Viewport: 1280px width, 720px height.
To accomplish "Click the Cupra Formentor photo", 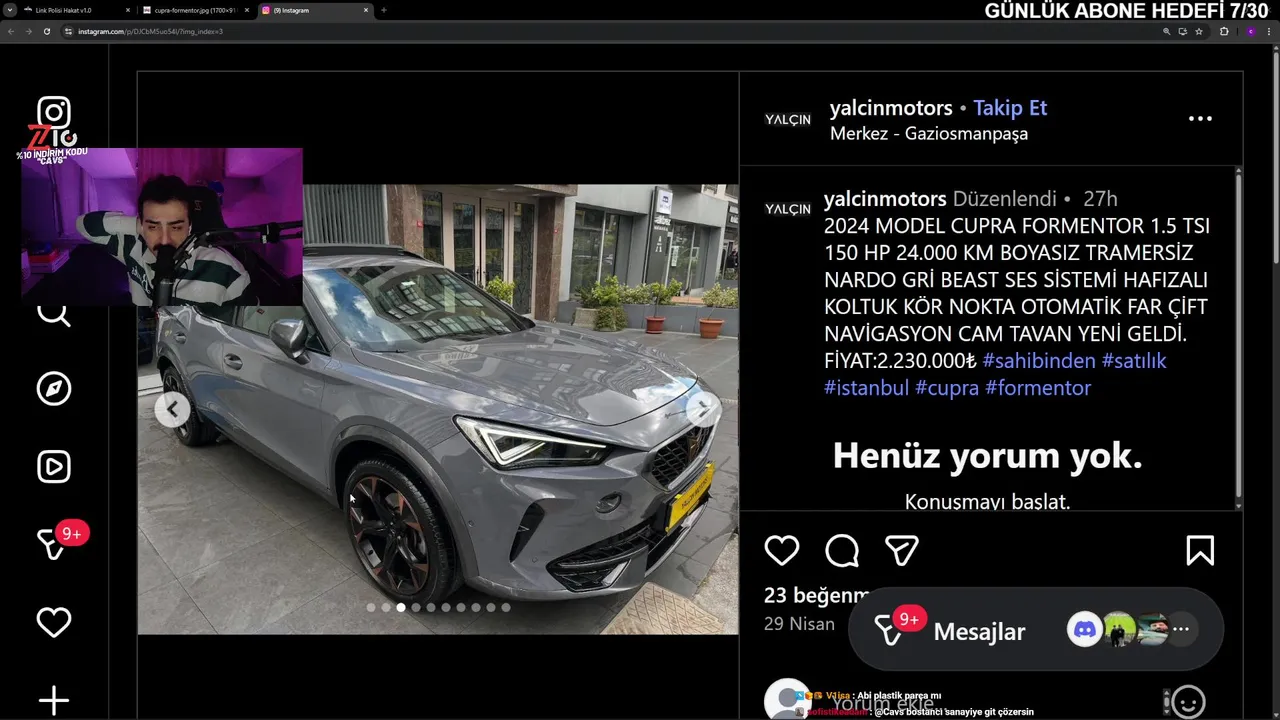I will [438, 409].
